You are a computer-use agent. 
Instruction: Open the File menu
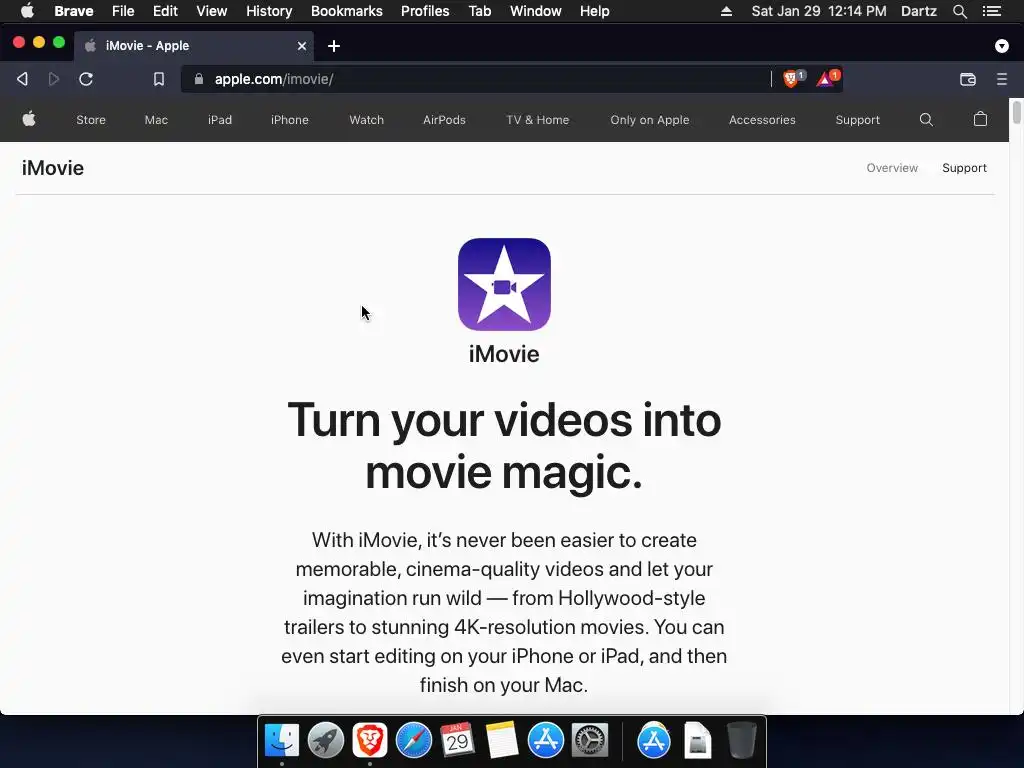point(123,11)
